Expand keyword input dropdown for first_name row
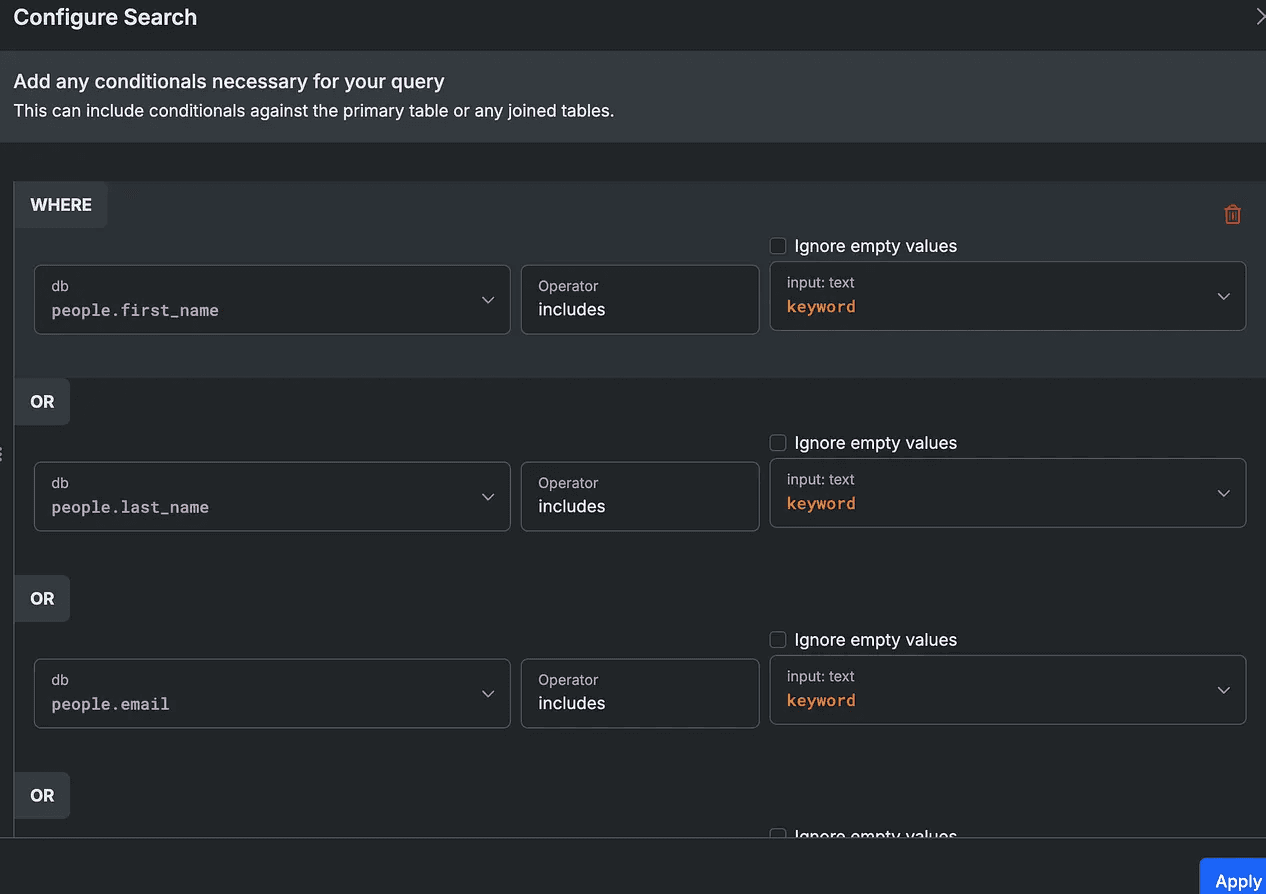Viewport: 1266px width, 894px height. coord(1007,296)
